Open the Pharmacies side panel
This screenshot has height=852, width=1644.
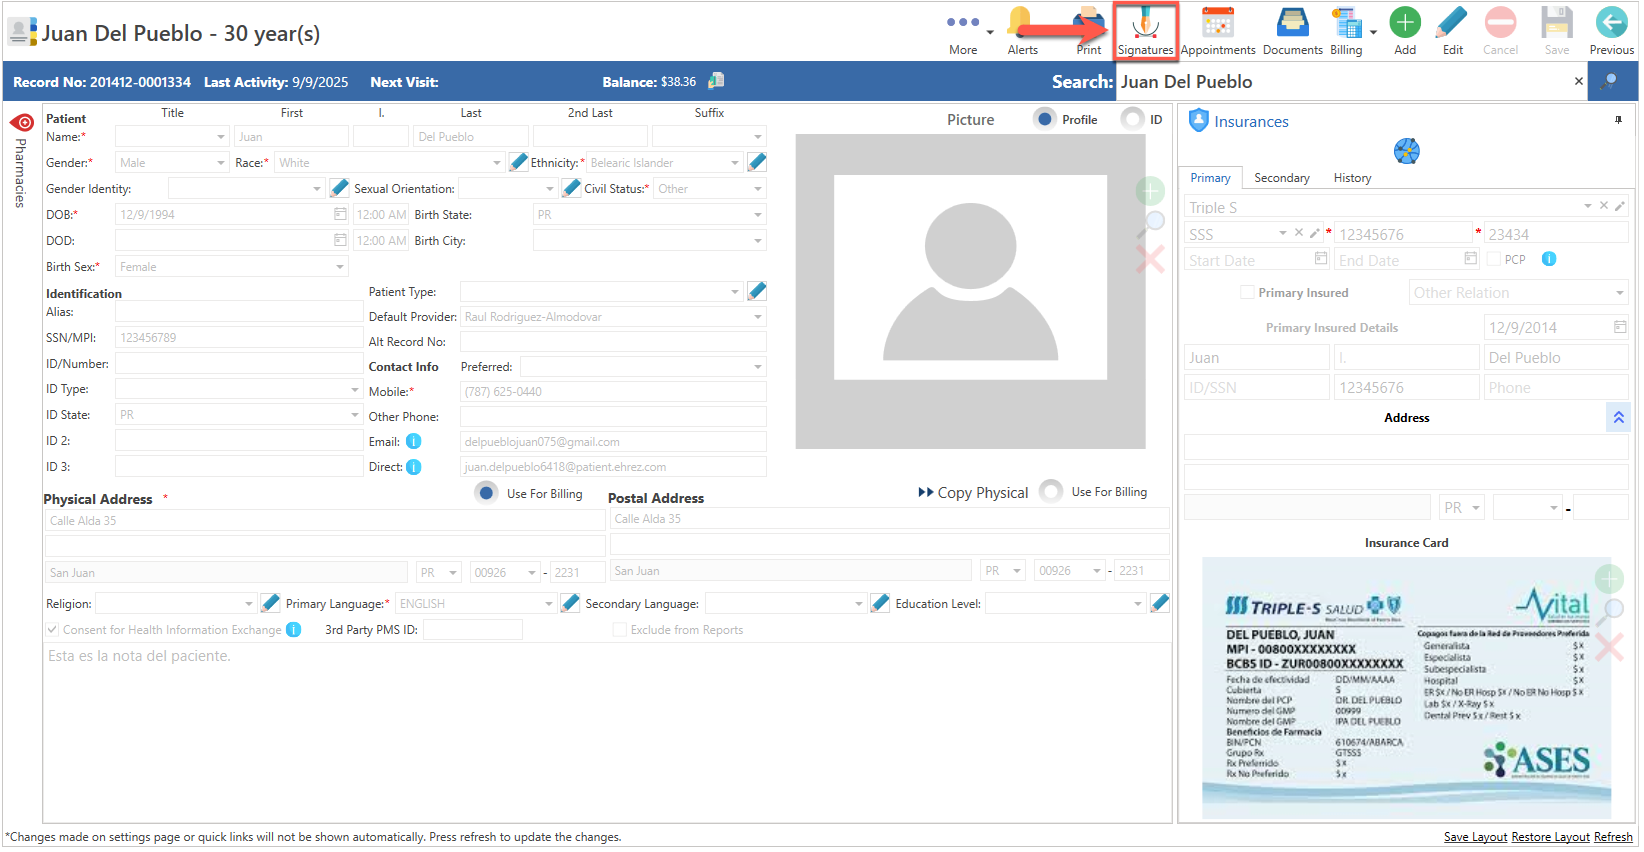click(20, 160)
